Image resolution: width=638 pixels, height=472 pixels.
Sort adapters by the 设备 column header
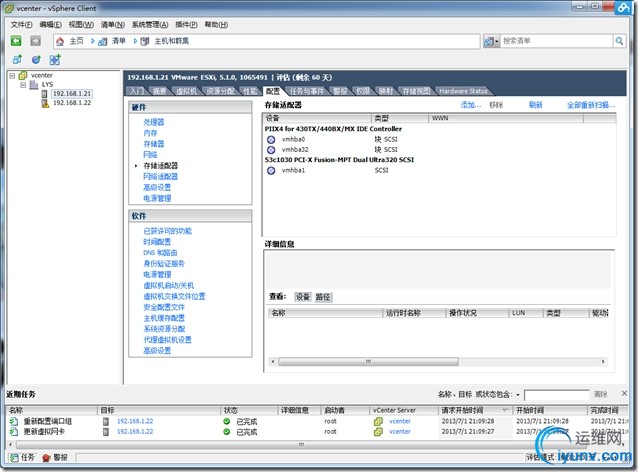coord(317,118)
